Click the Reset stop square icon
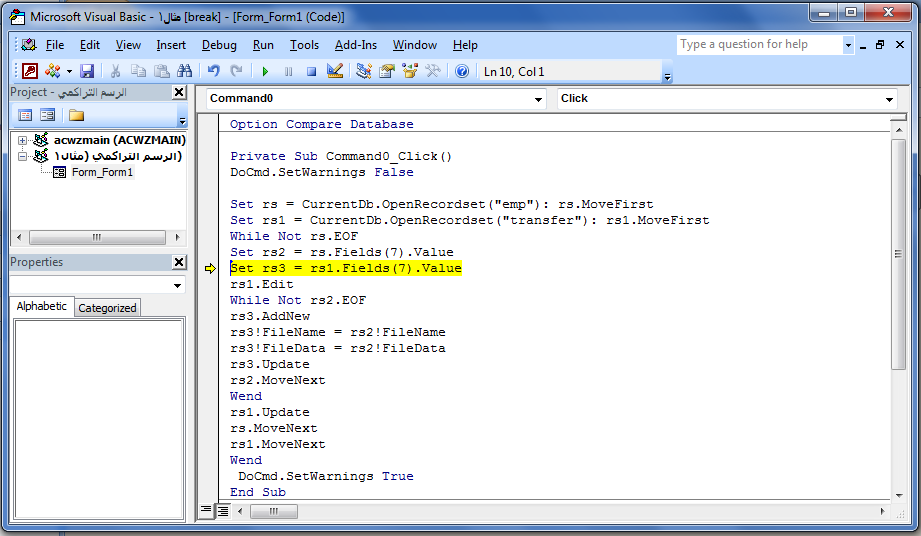Image resolution: width=921 pixels, height=536 pixels. point(311,71)
